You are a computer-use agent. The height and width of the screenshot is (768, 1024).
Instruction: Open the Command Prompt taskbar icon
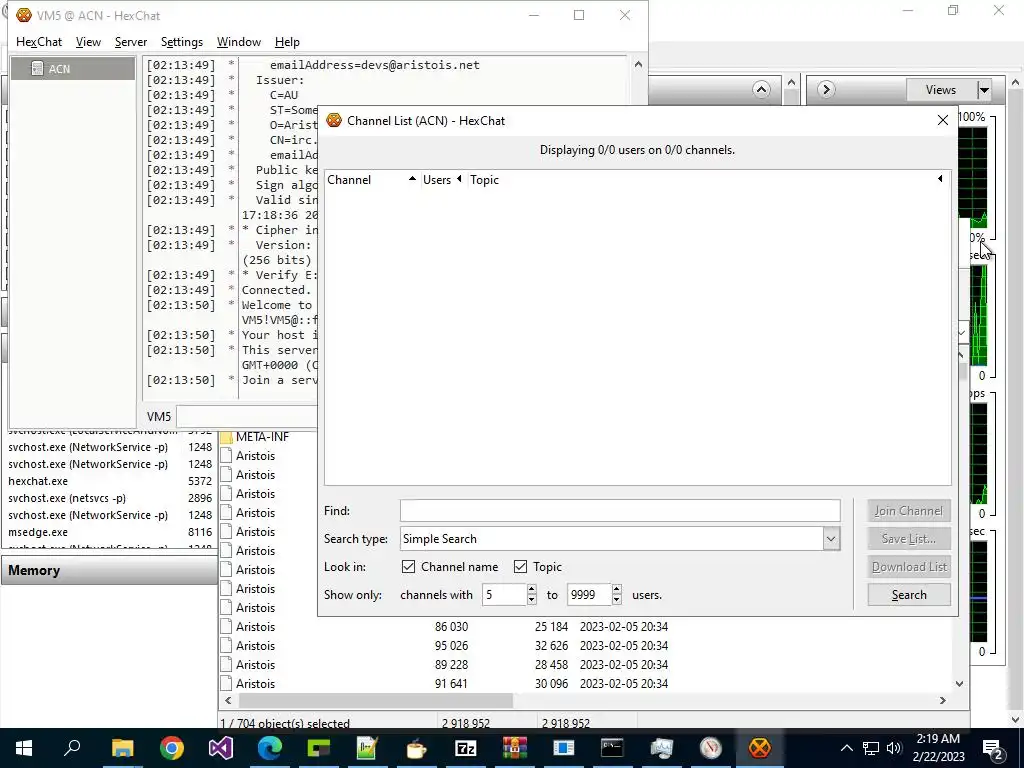(613, 748)
